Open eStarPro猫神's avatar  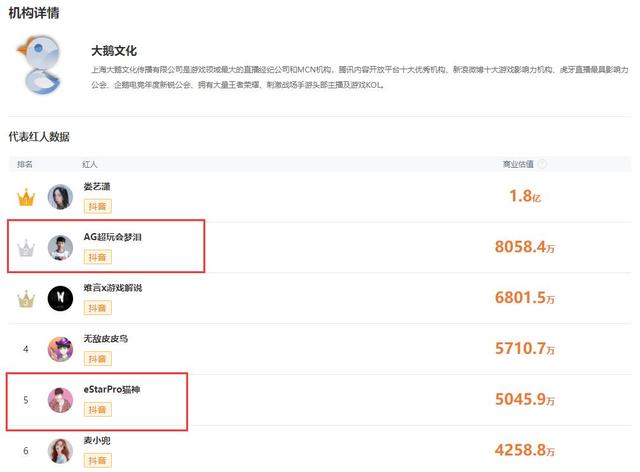coord(61,400)
